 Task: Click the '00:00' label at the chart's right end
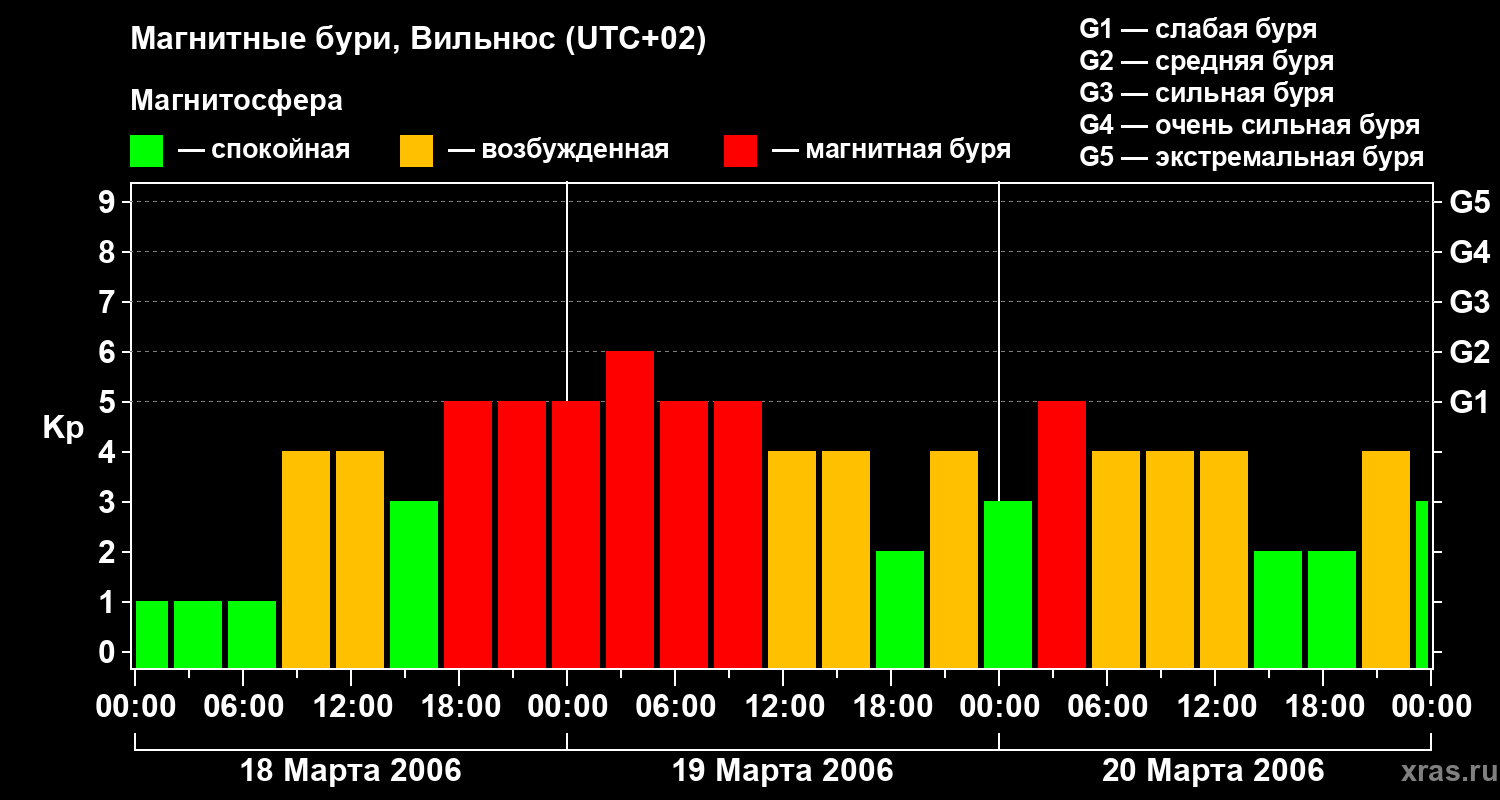click(x=1431, y=707)
